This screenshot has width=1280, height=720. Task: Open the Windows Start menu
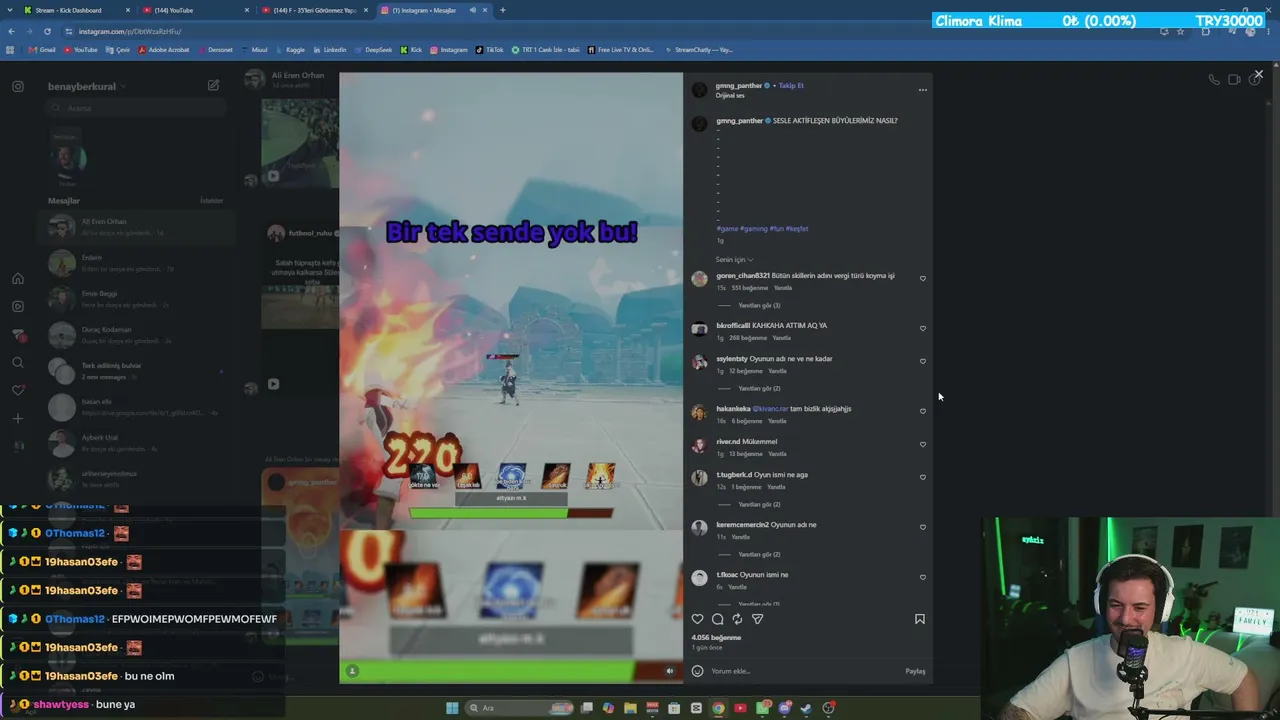(452, 708)
